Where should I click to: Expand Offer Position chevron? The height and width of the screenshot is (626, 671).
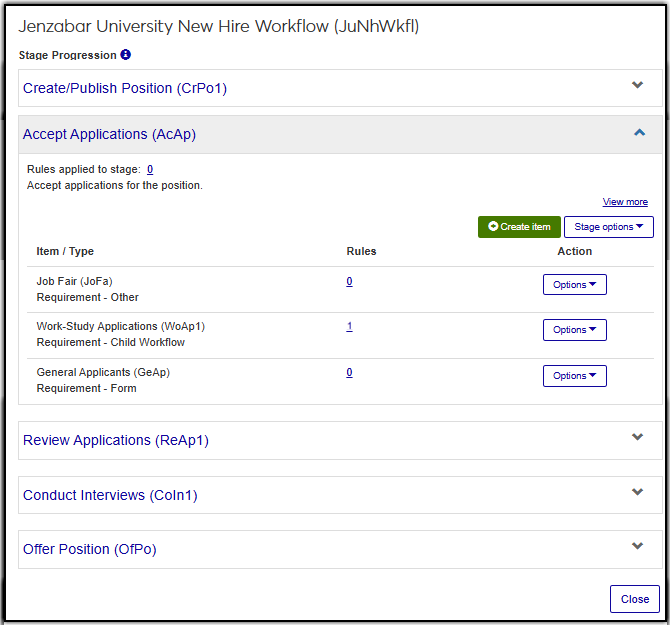[637, 546]
